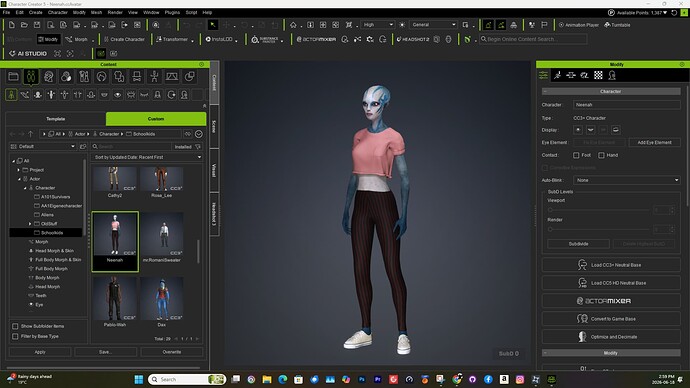Expand the Project tree folder
The image size is (690, 388).
coord(18,170)
